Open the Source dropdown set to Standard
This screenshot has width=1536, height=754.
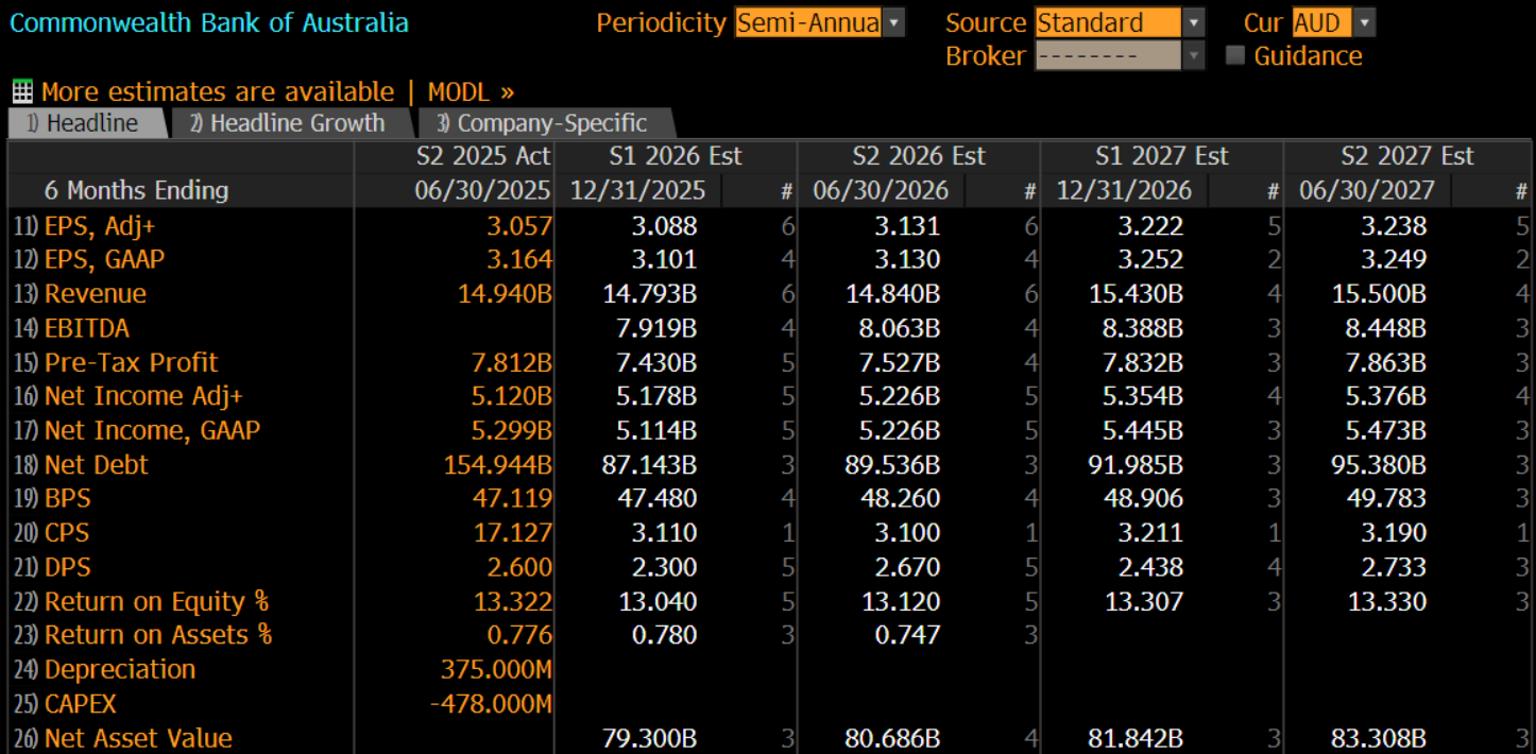[1119, 23]
